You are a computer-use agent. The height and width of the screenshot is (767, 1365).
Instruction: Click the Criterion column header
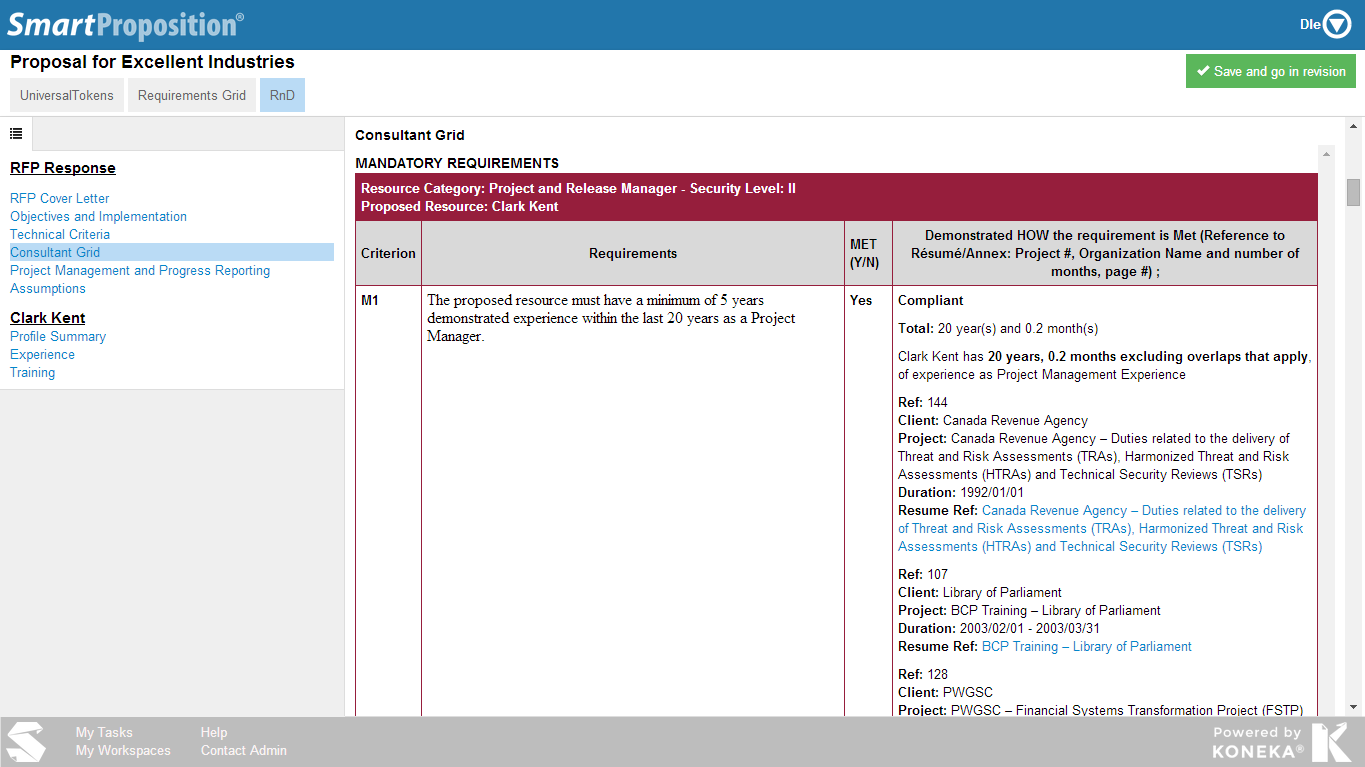388,253
